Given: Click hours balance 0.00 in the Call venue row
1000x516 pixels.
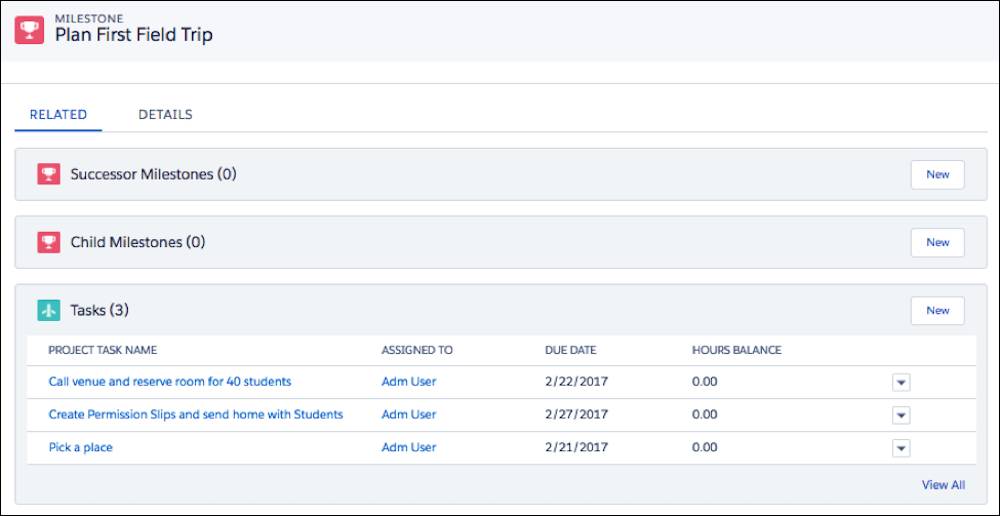Looking at the screenshot, I should tap(705, 382).
